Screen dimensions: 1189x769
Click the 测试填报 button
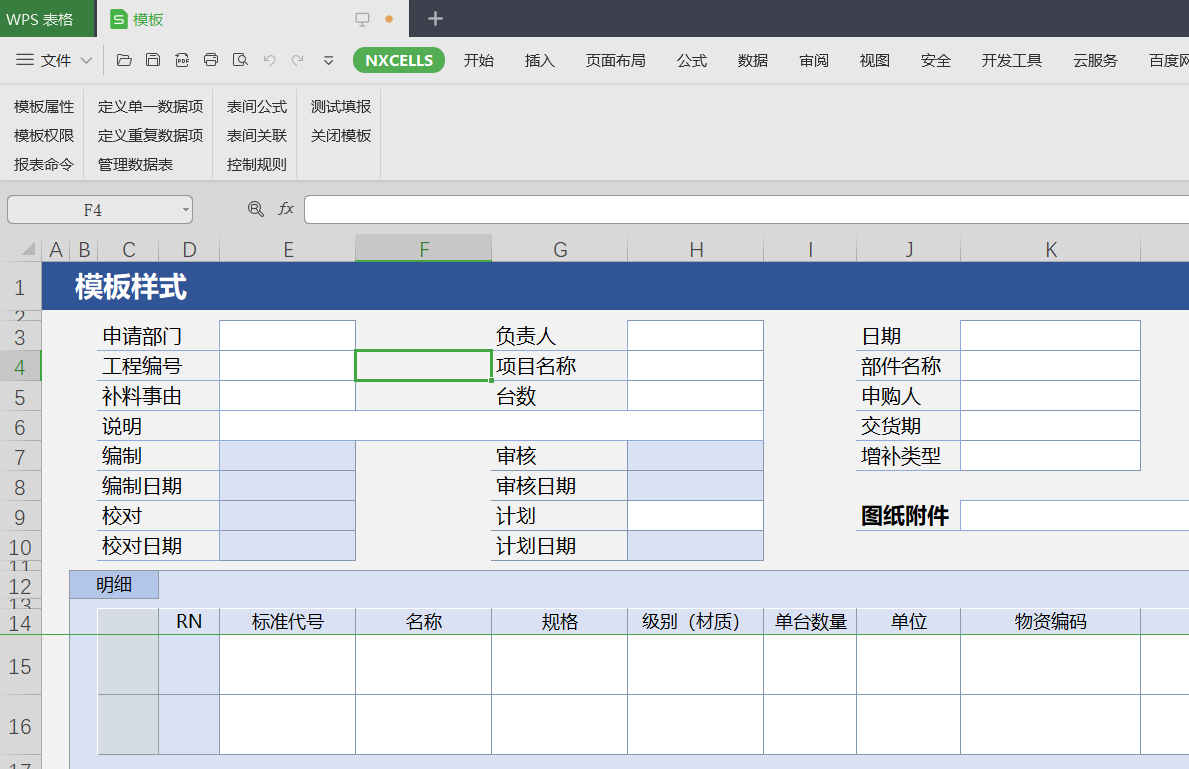tap(340, 106)
